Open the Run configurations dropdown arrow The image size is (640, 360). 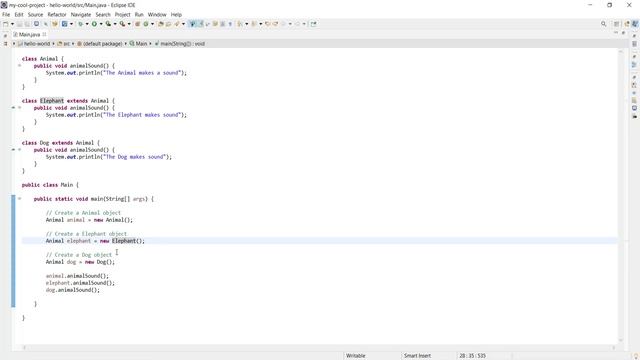pyautogui.click(x=101, y=24)
